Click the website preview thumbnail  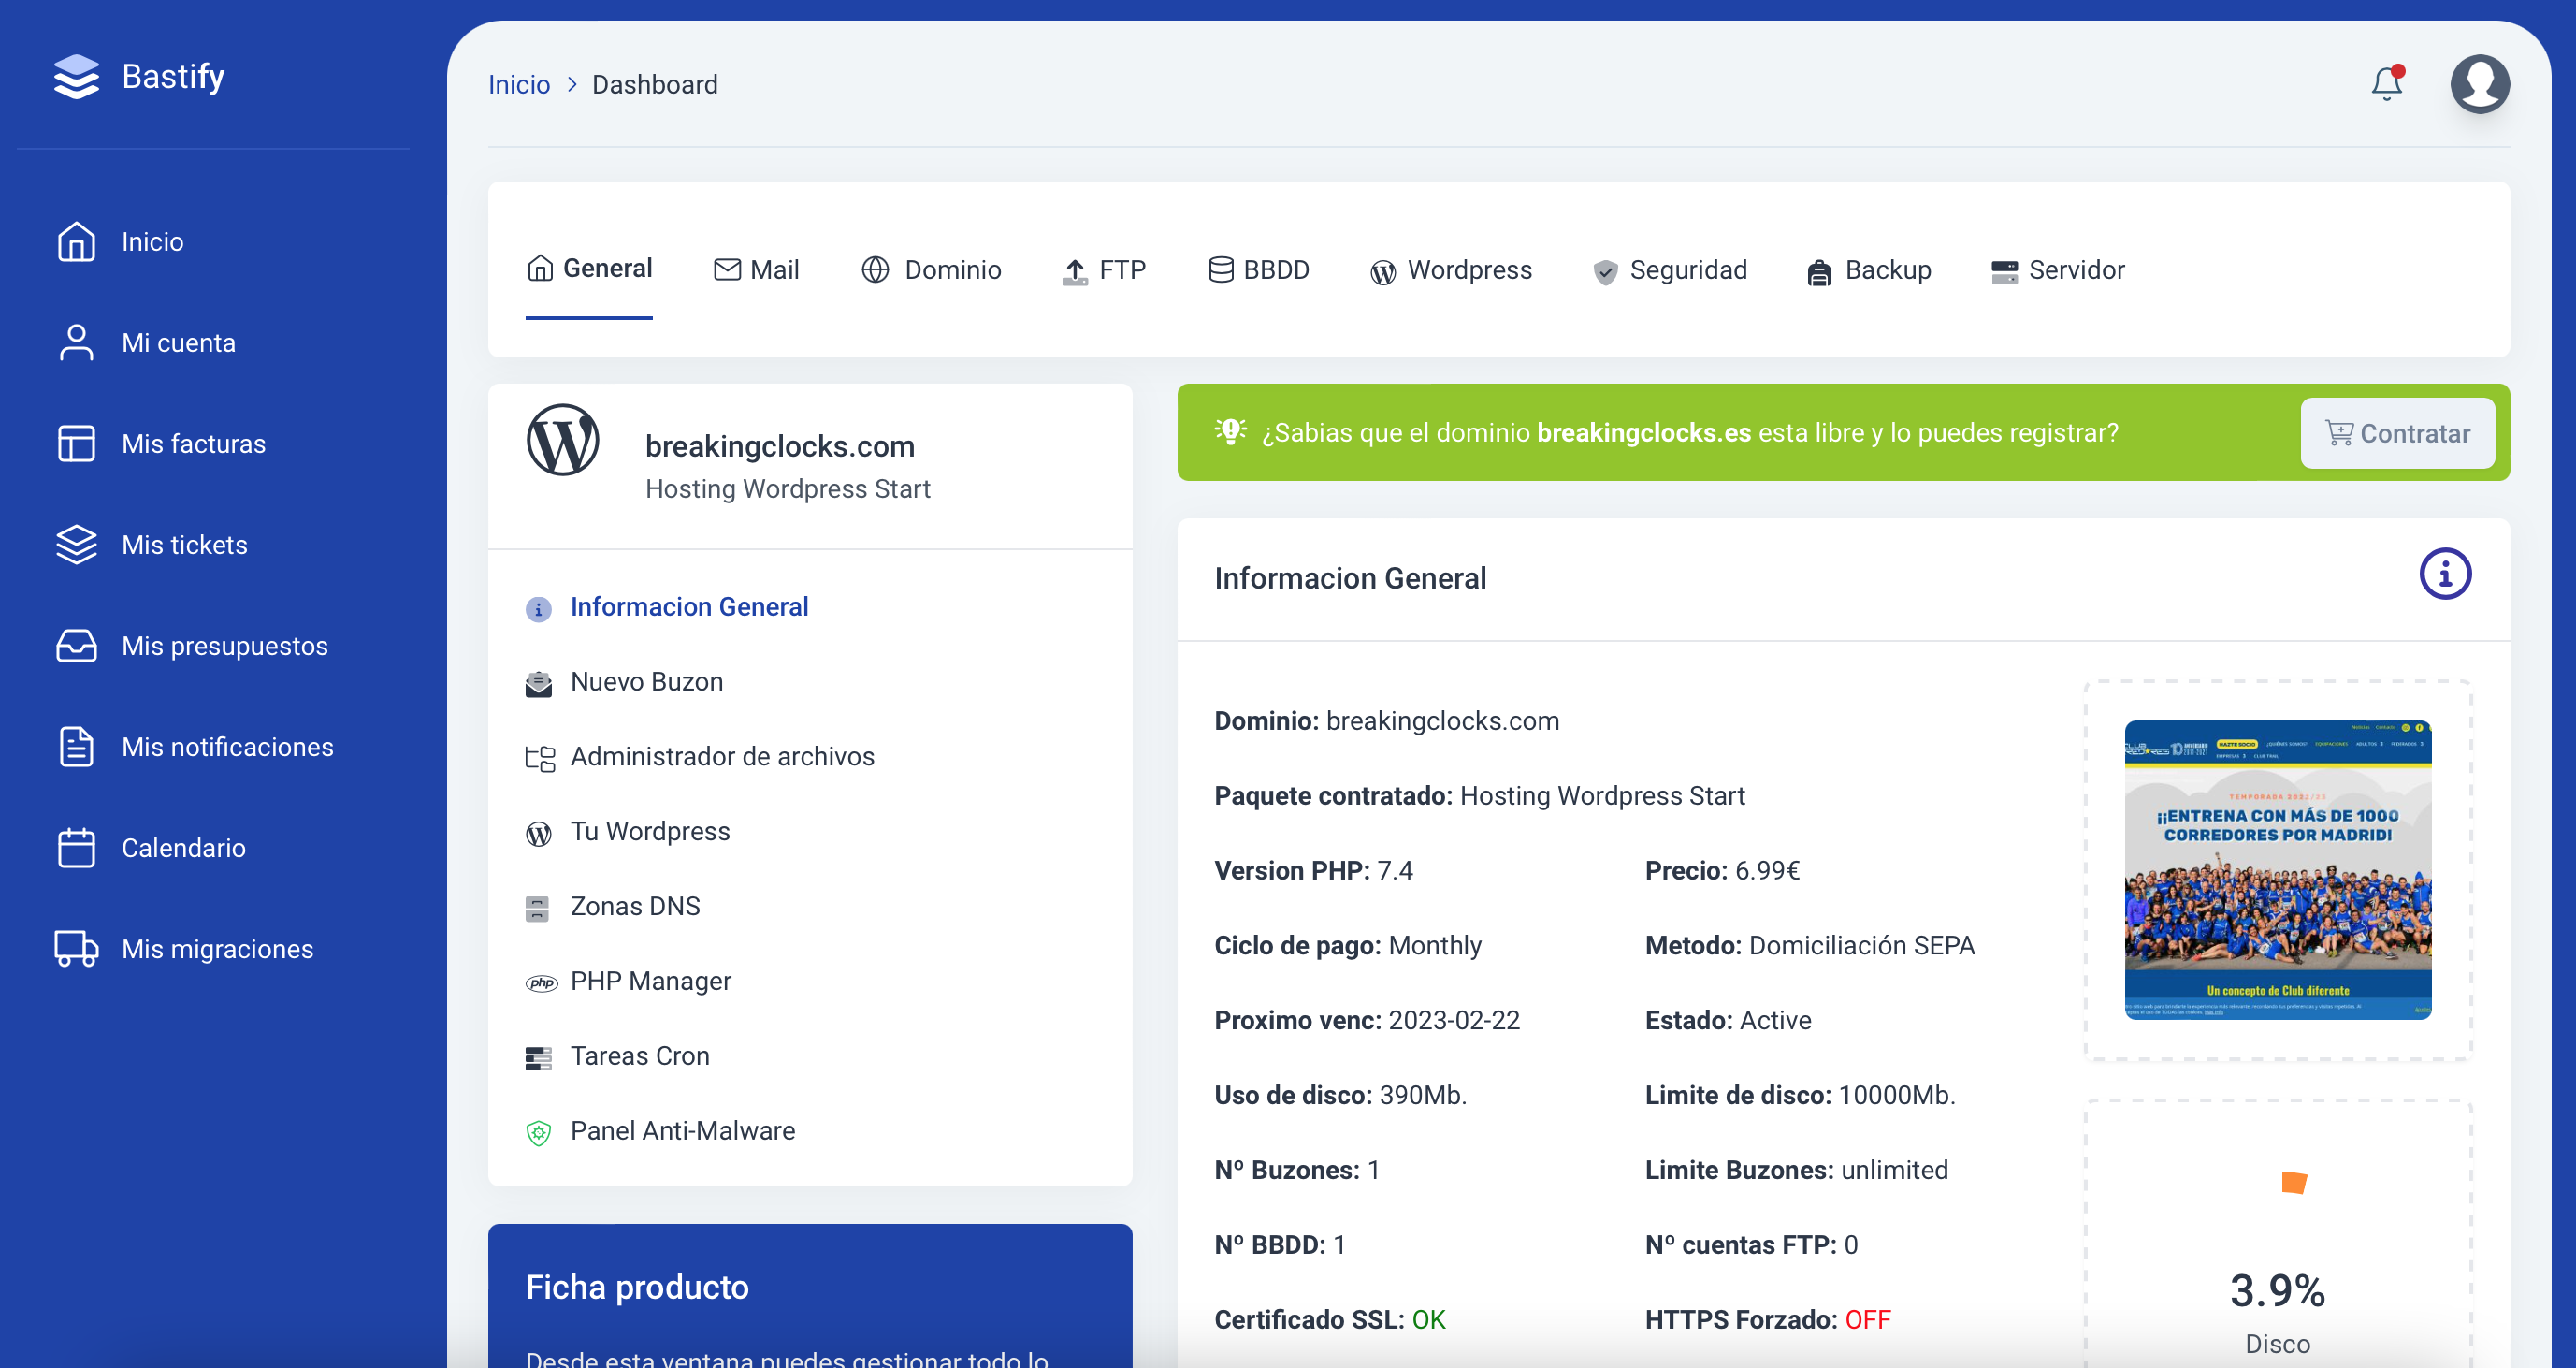point(2277,869)
